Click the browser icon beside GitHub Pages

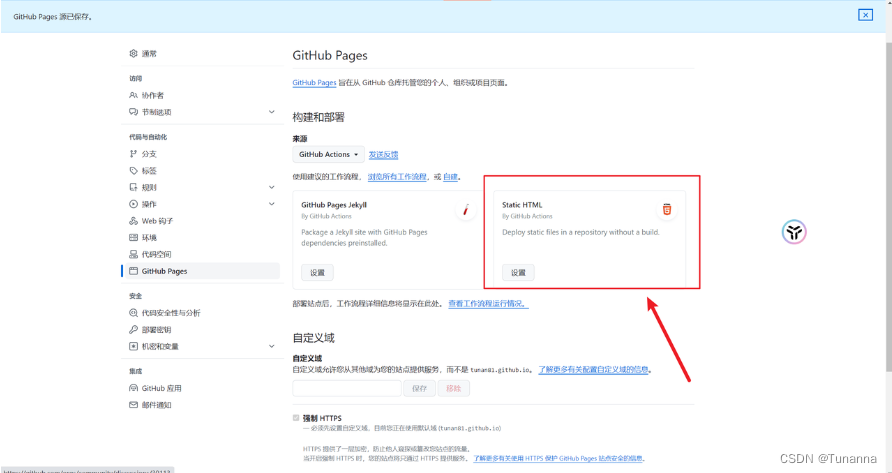tap(133, 271)
